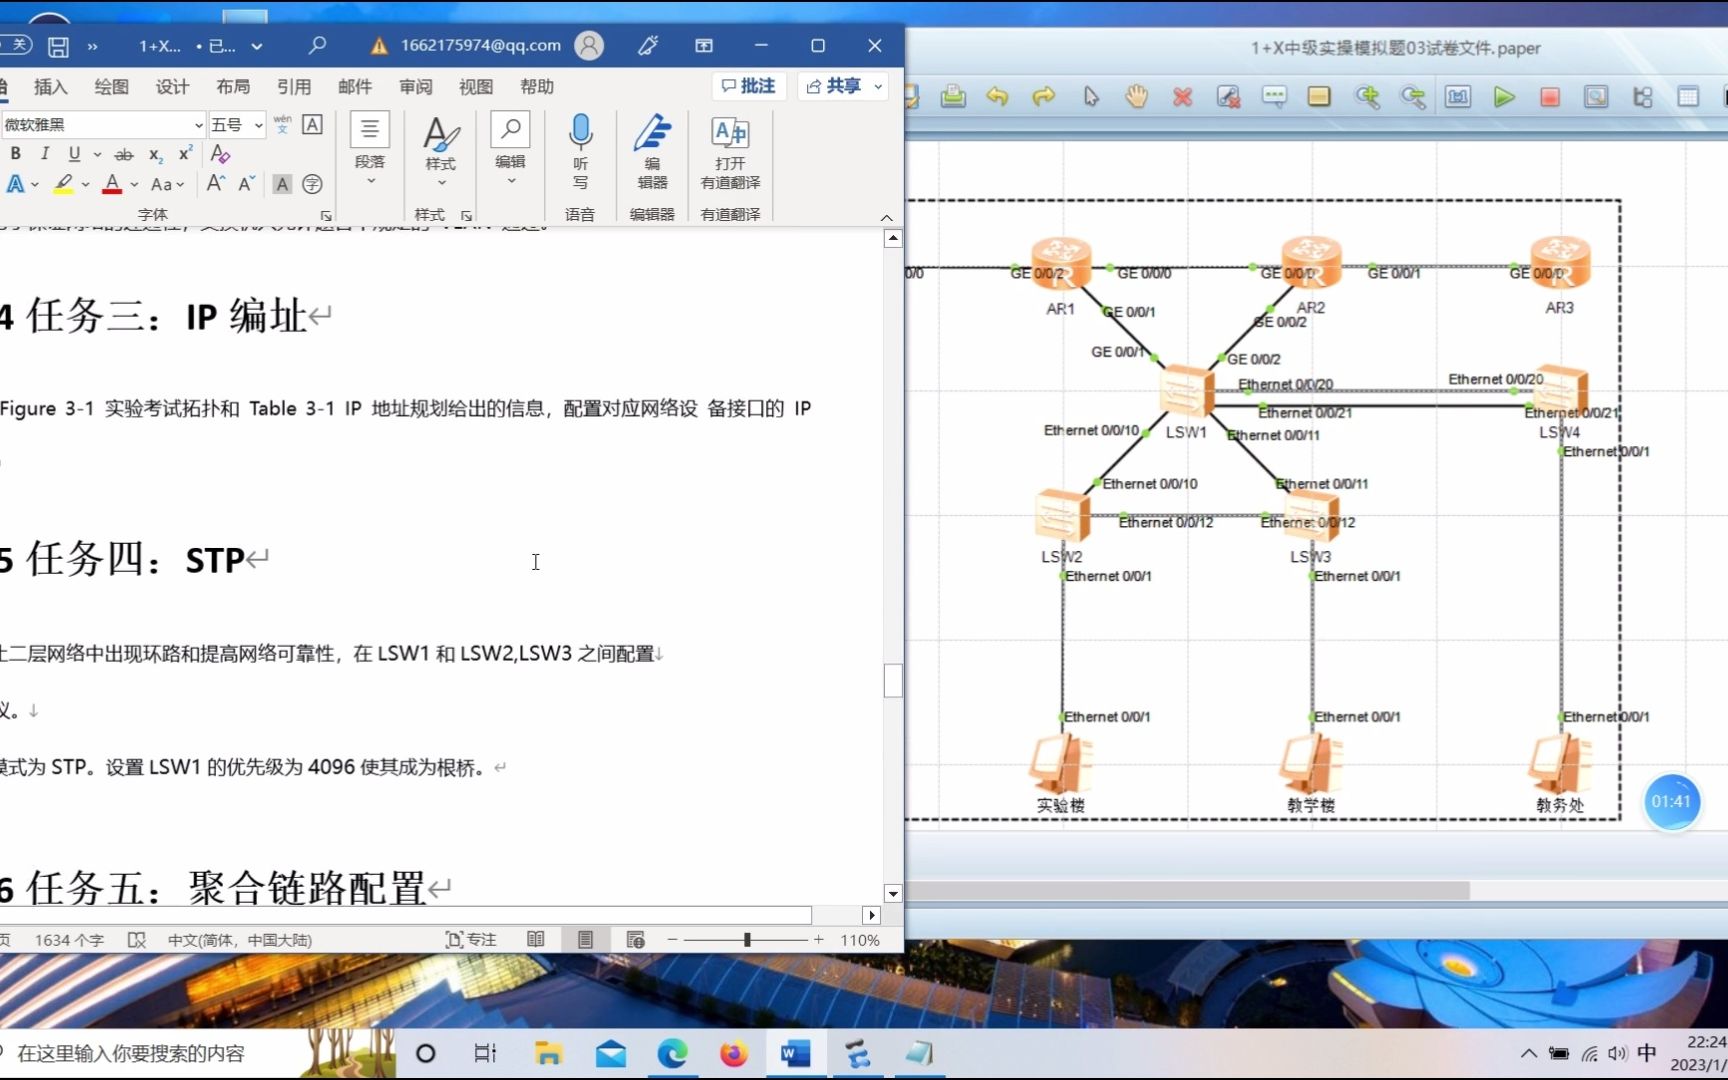Reset eNSP zoom to 1:1
Image resolution: width=1728 pixels, height=1080 pixels.
click(x=1458, y=97)
